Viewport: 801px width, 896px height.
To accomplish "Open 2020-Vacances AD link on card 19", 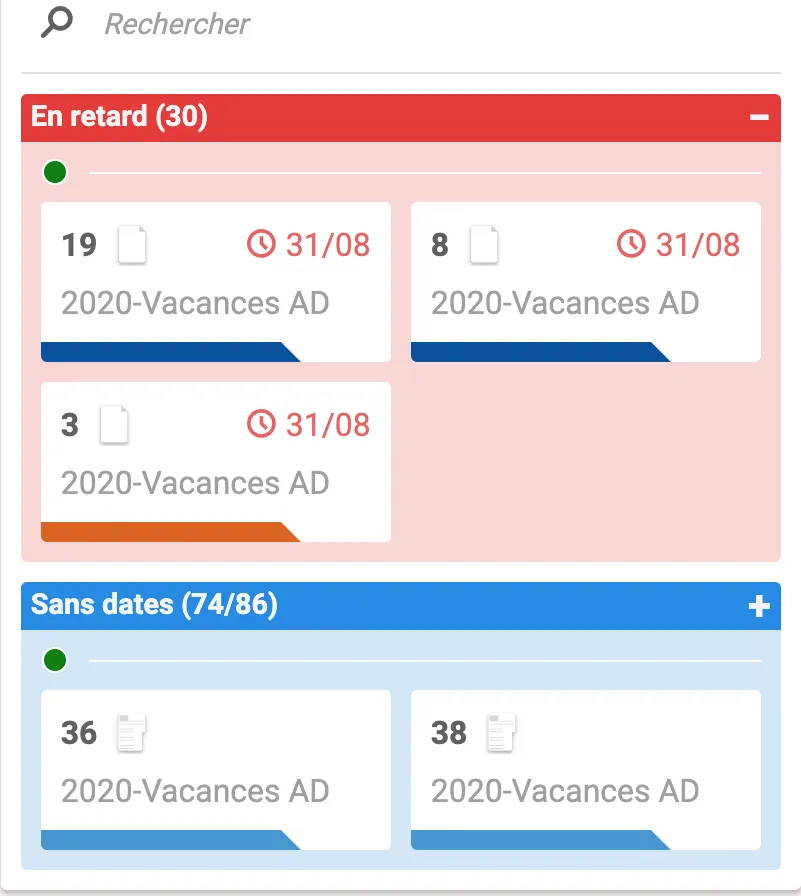I will [195, 302].
